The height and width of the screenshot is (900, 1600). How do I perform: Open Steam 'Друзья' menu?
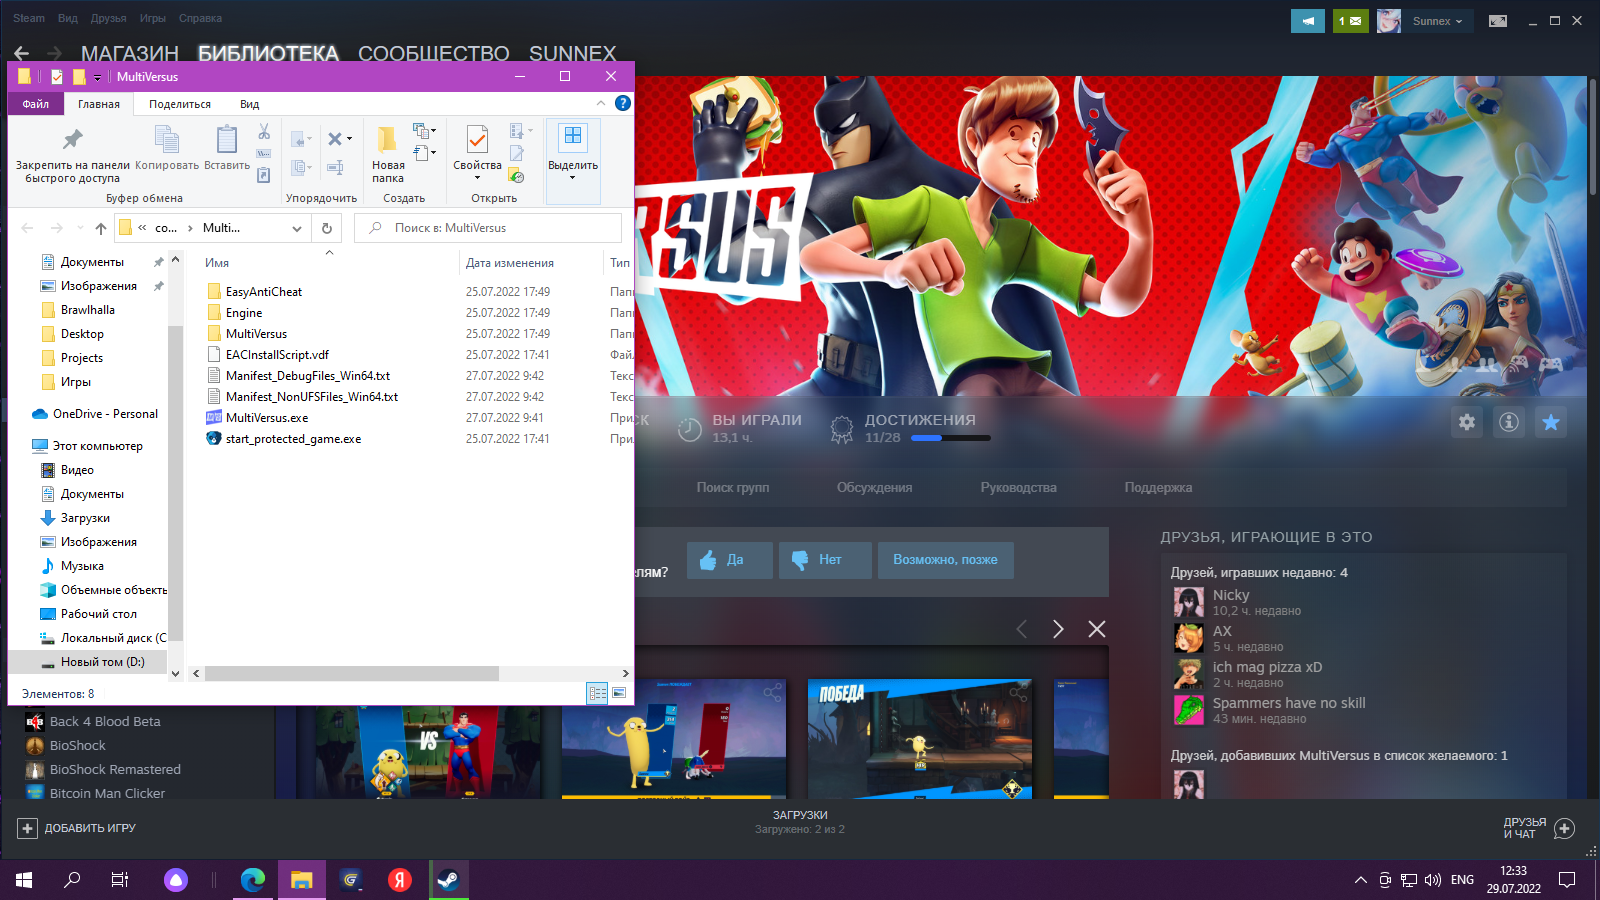click(108, 18)
